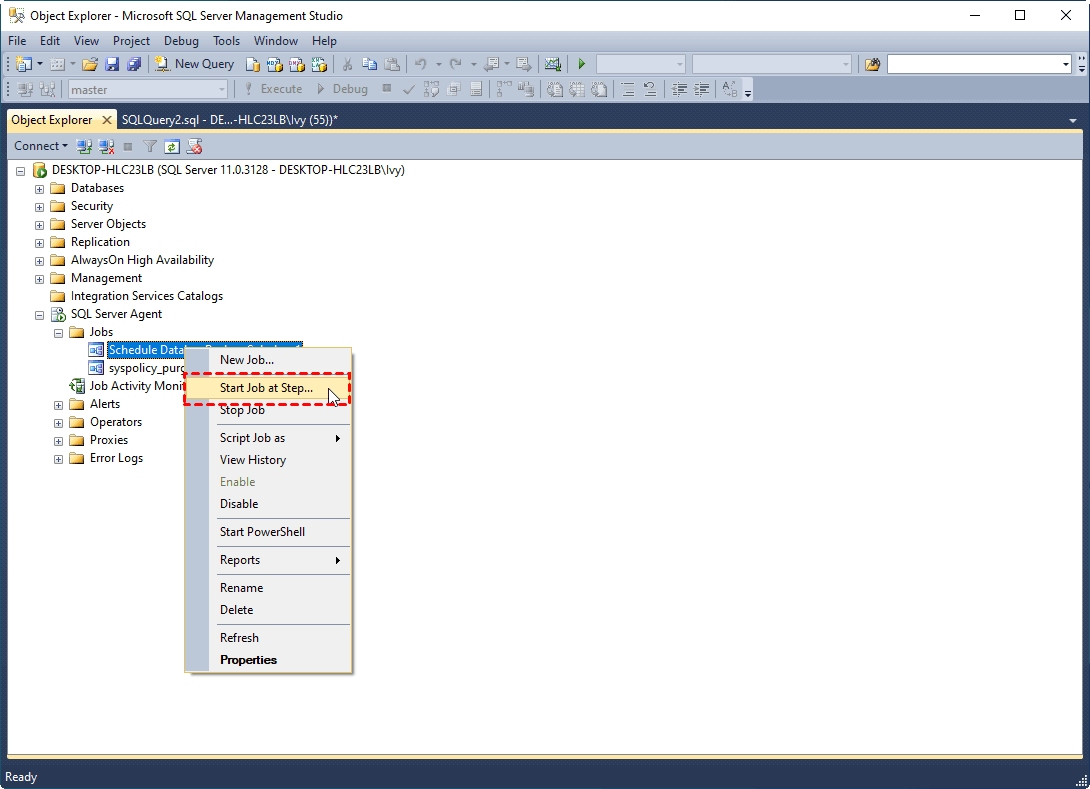Open the Debug menu
1090x789 pixels.
click(181, 41)
